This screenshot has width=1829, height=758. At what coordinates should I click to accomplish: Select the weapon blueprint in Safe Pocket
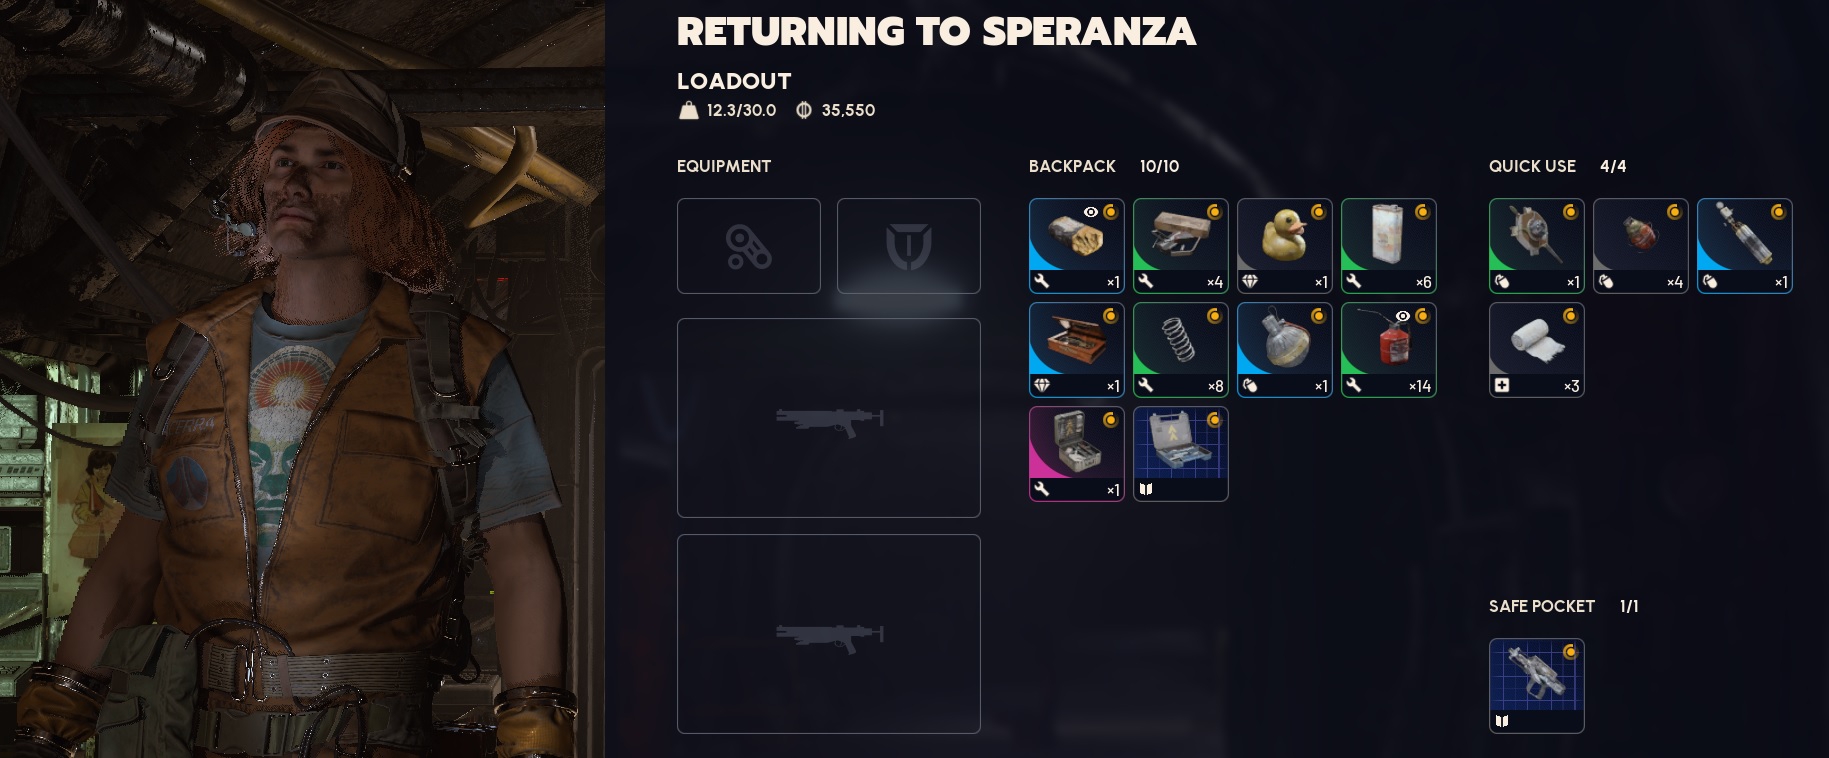tap(1536, 686)
